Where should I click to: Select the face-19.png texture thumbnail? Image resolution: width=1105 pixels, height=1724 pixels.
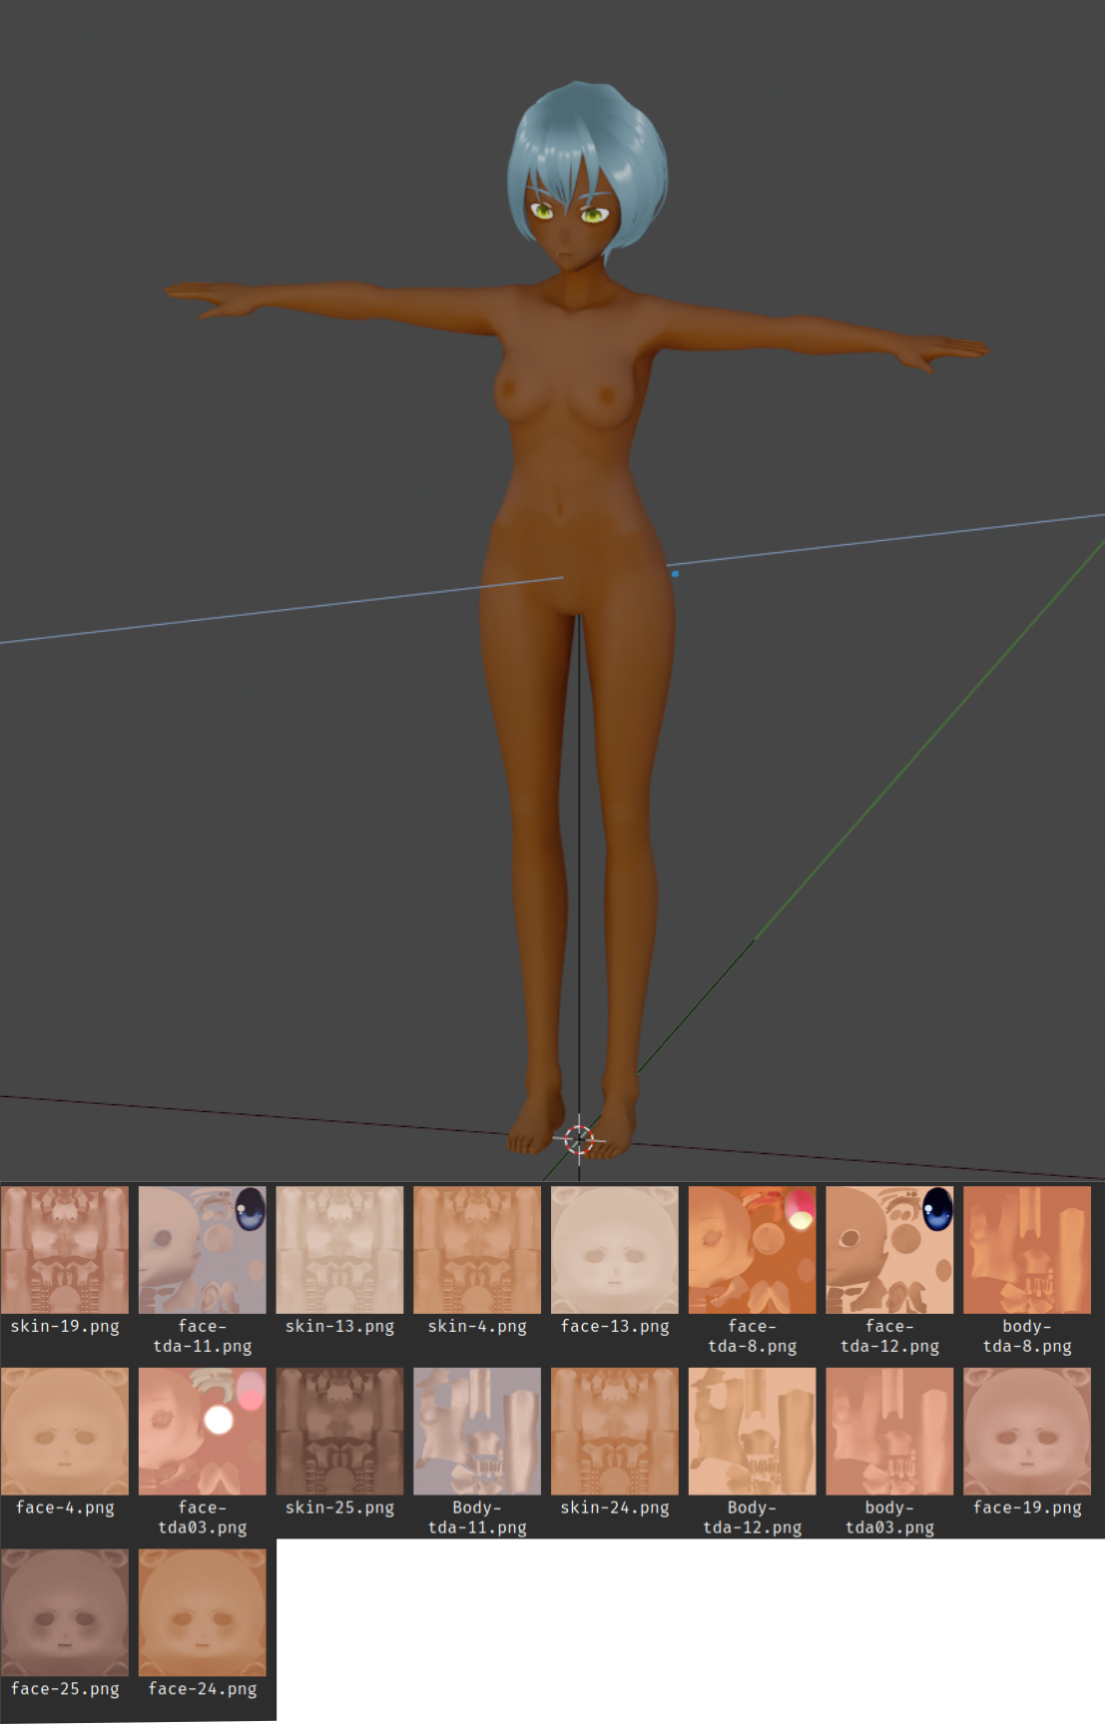click(1027, 1431)
